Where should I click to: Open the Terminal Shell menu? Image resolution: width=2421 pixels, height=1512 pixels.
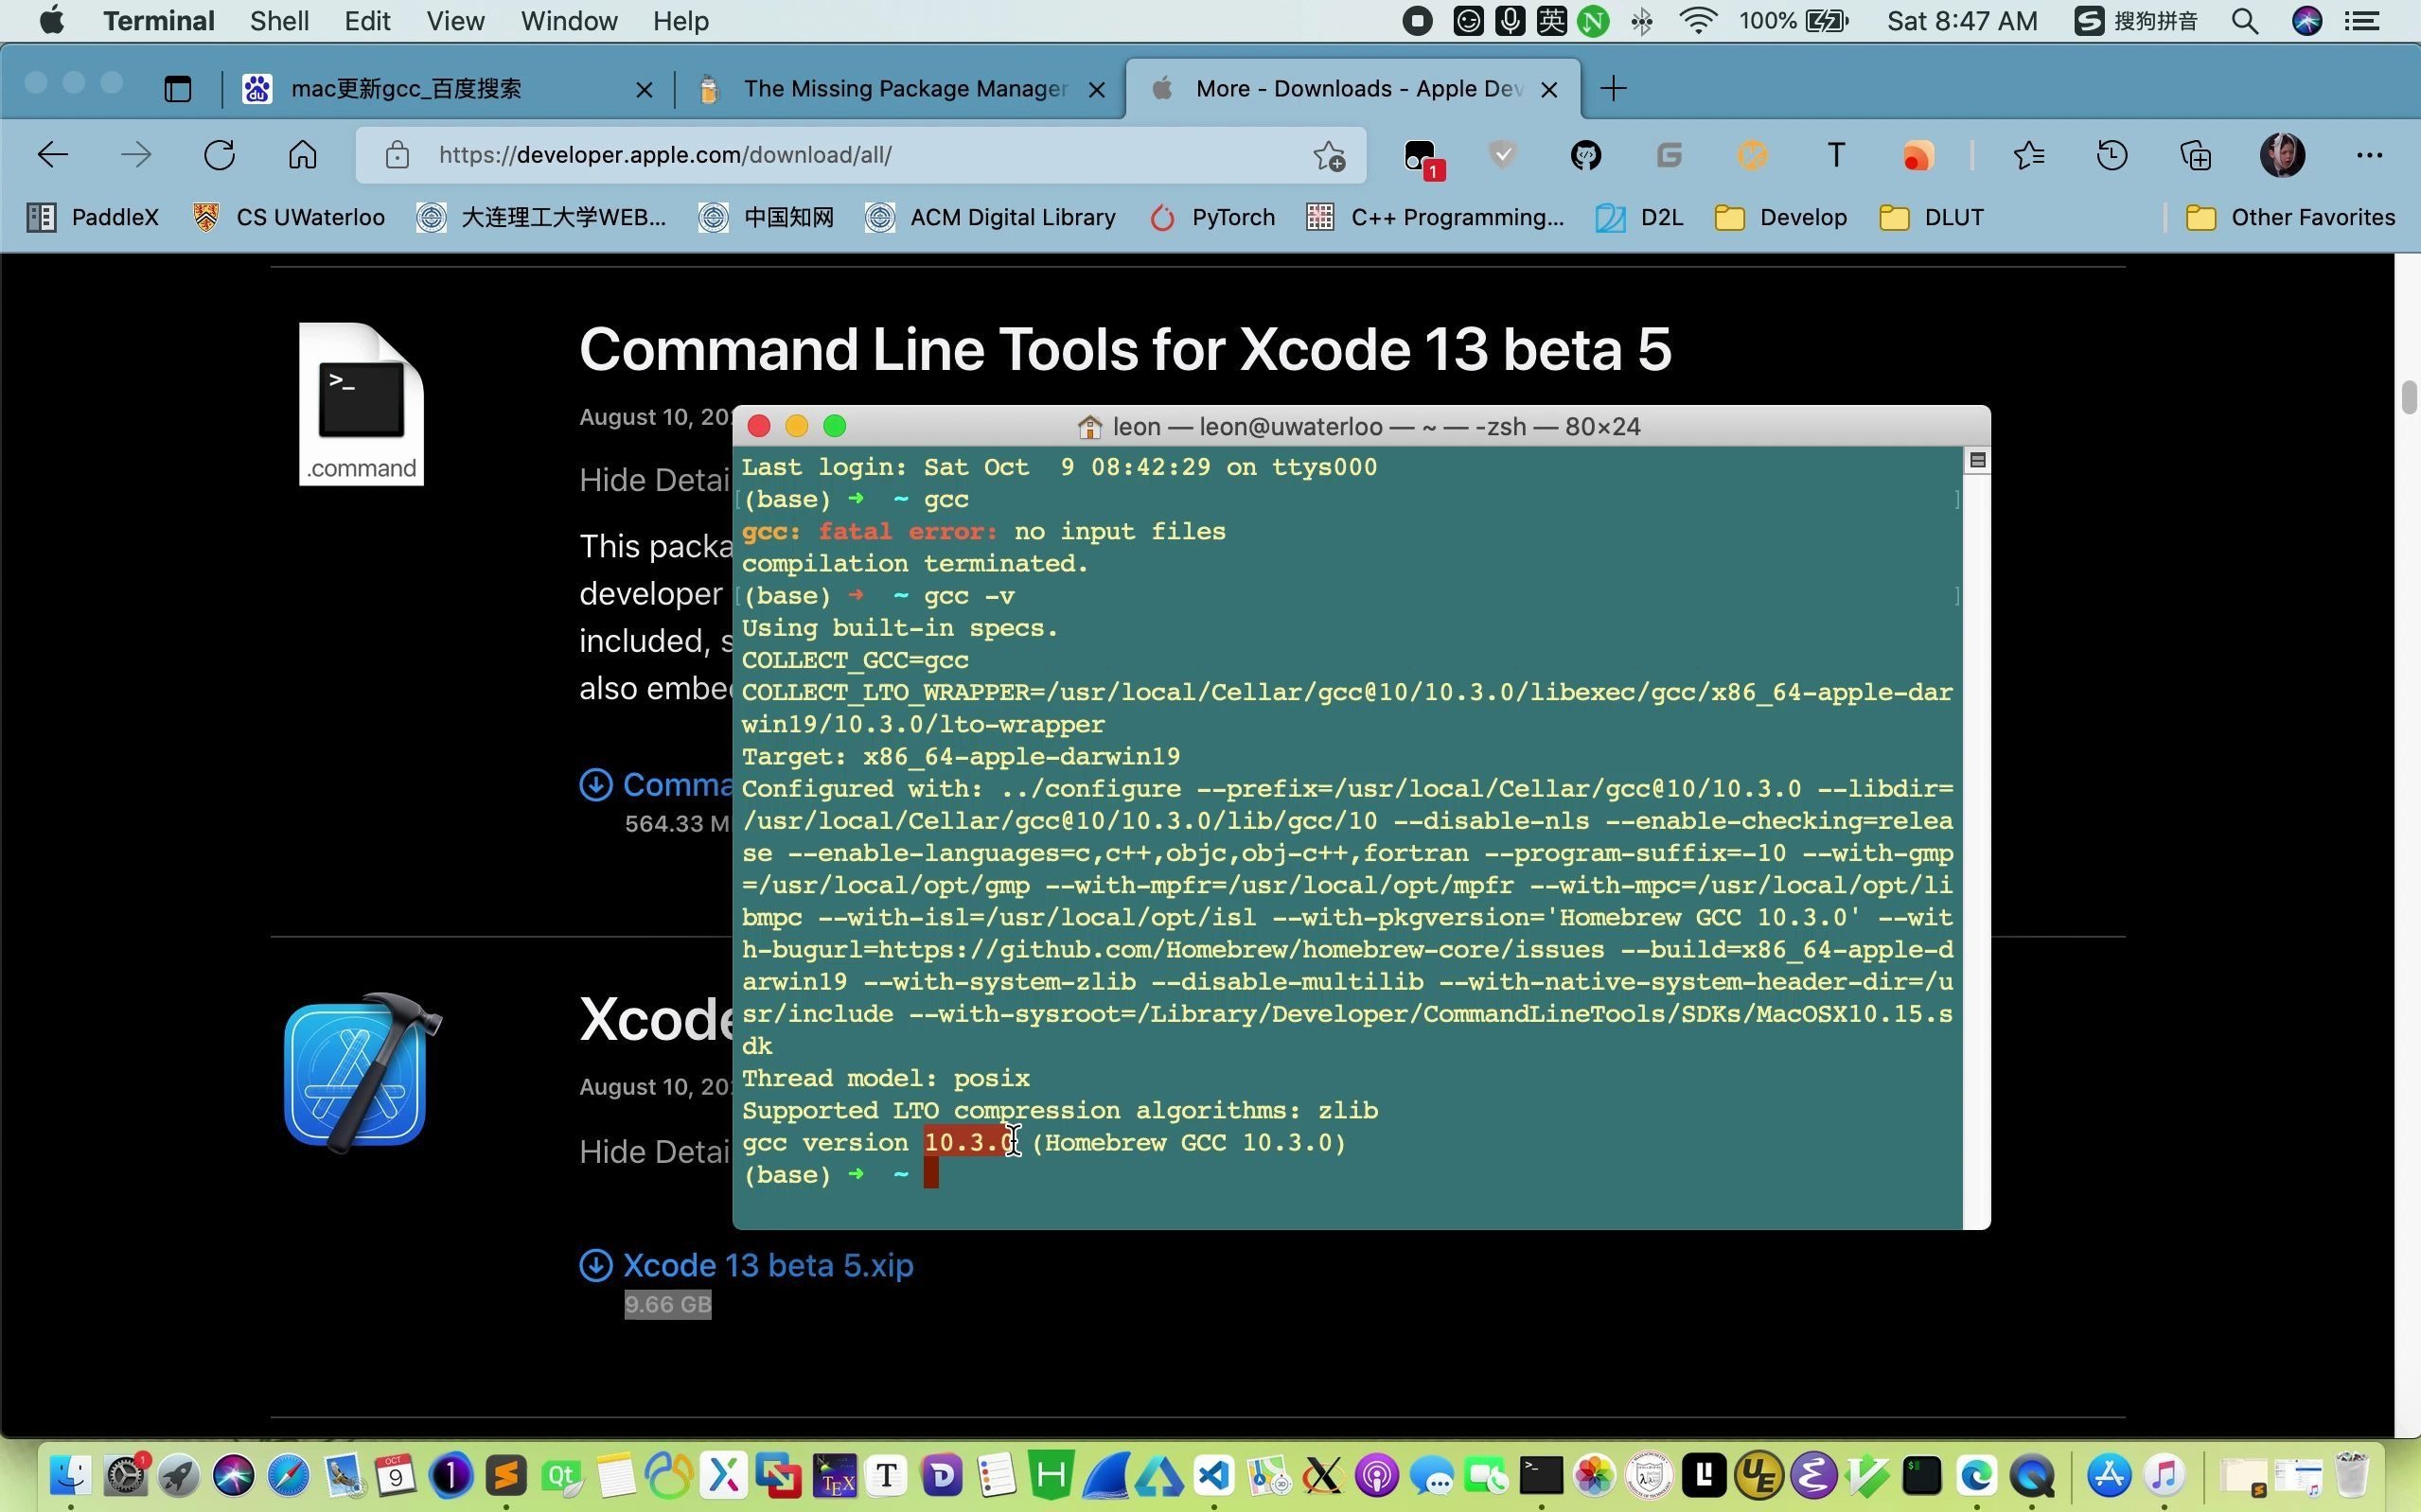[x=279, y=21]
